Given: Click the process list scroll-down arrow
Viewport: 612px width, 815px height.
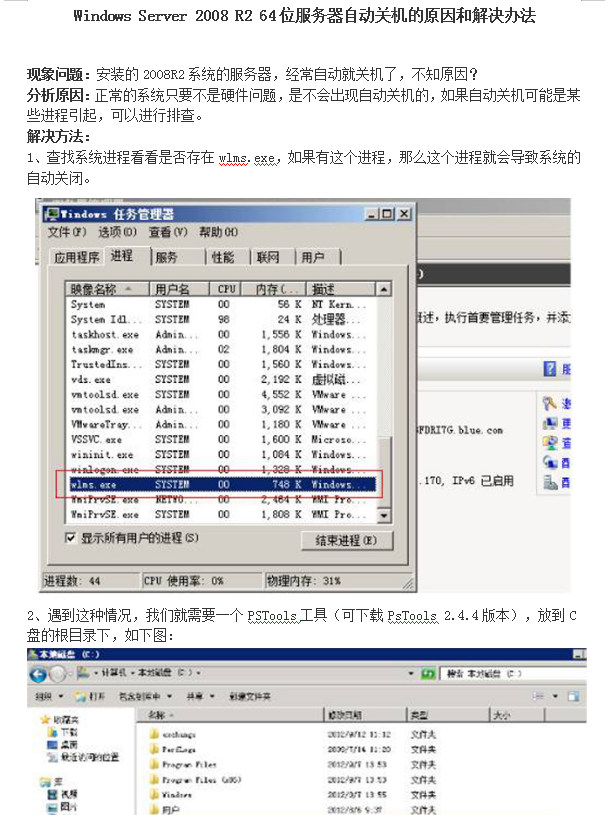Looking at the screenshot, I should 383,516.
